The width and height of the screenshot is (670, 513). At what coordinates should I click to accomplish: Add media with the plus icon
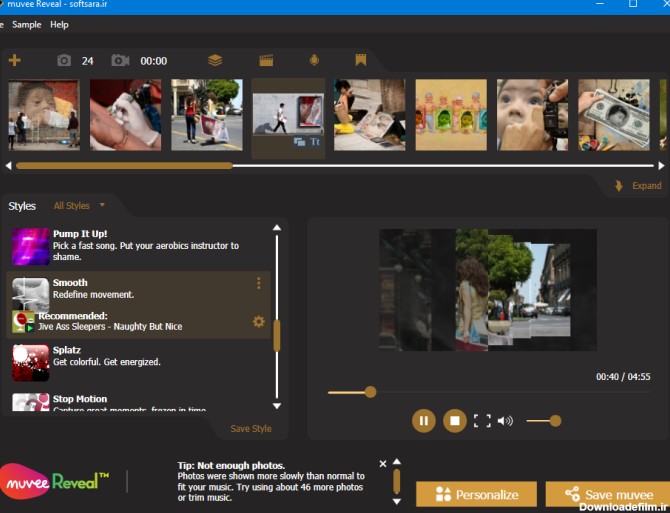(x=15, y=60)
